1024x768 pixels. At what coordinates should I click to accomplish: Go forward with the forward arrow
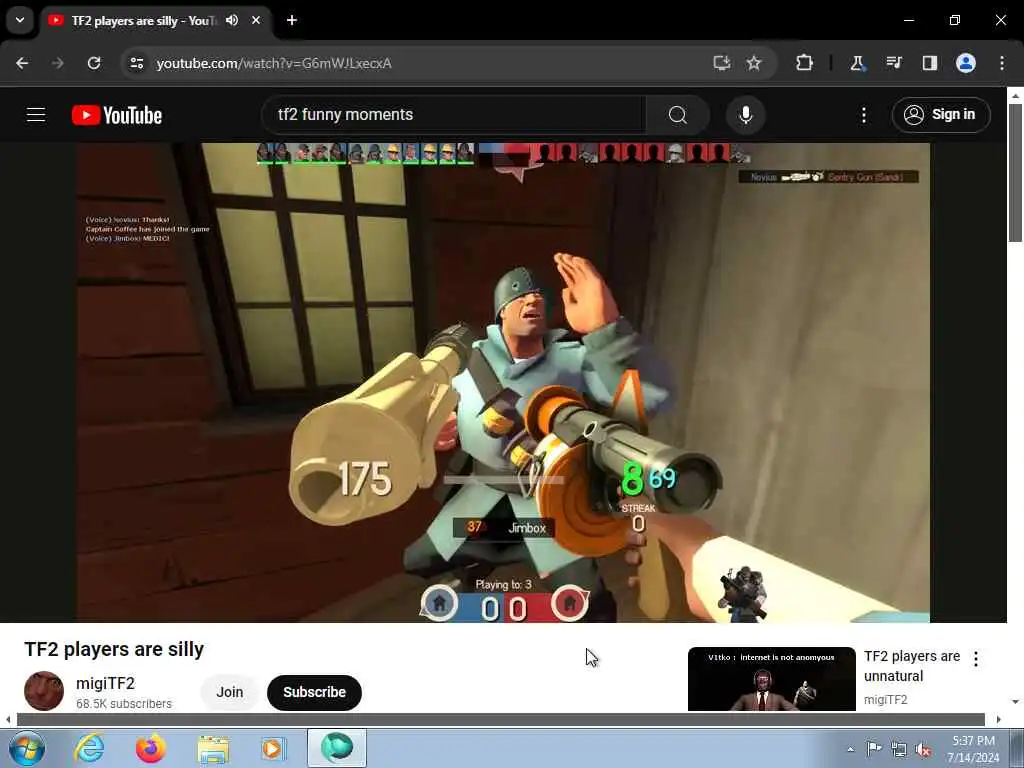click(x=58, y=63)
